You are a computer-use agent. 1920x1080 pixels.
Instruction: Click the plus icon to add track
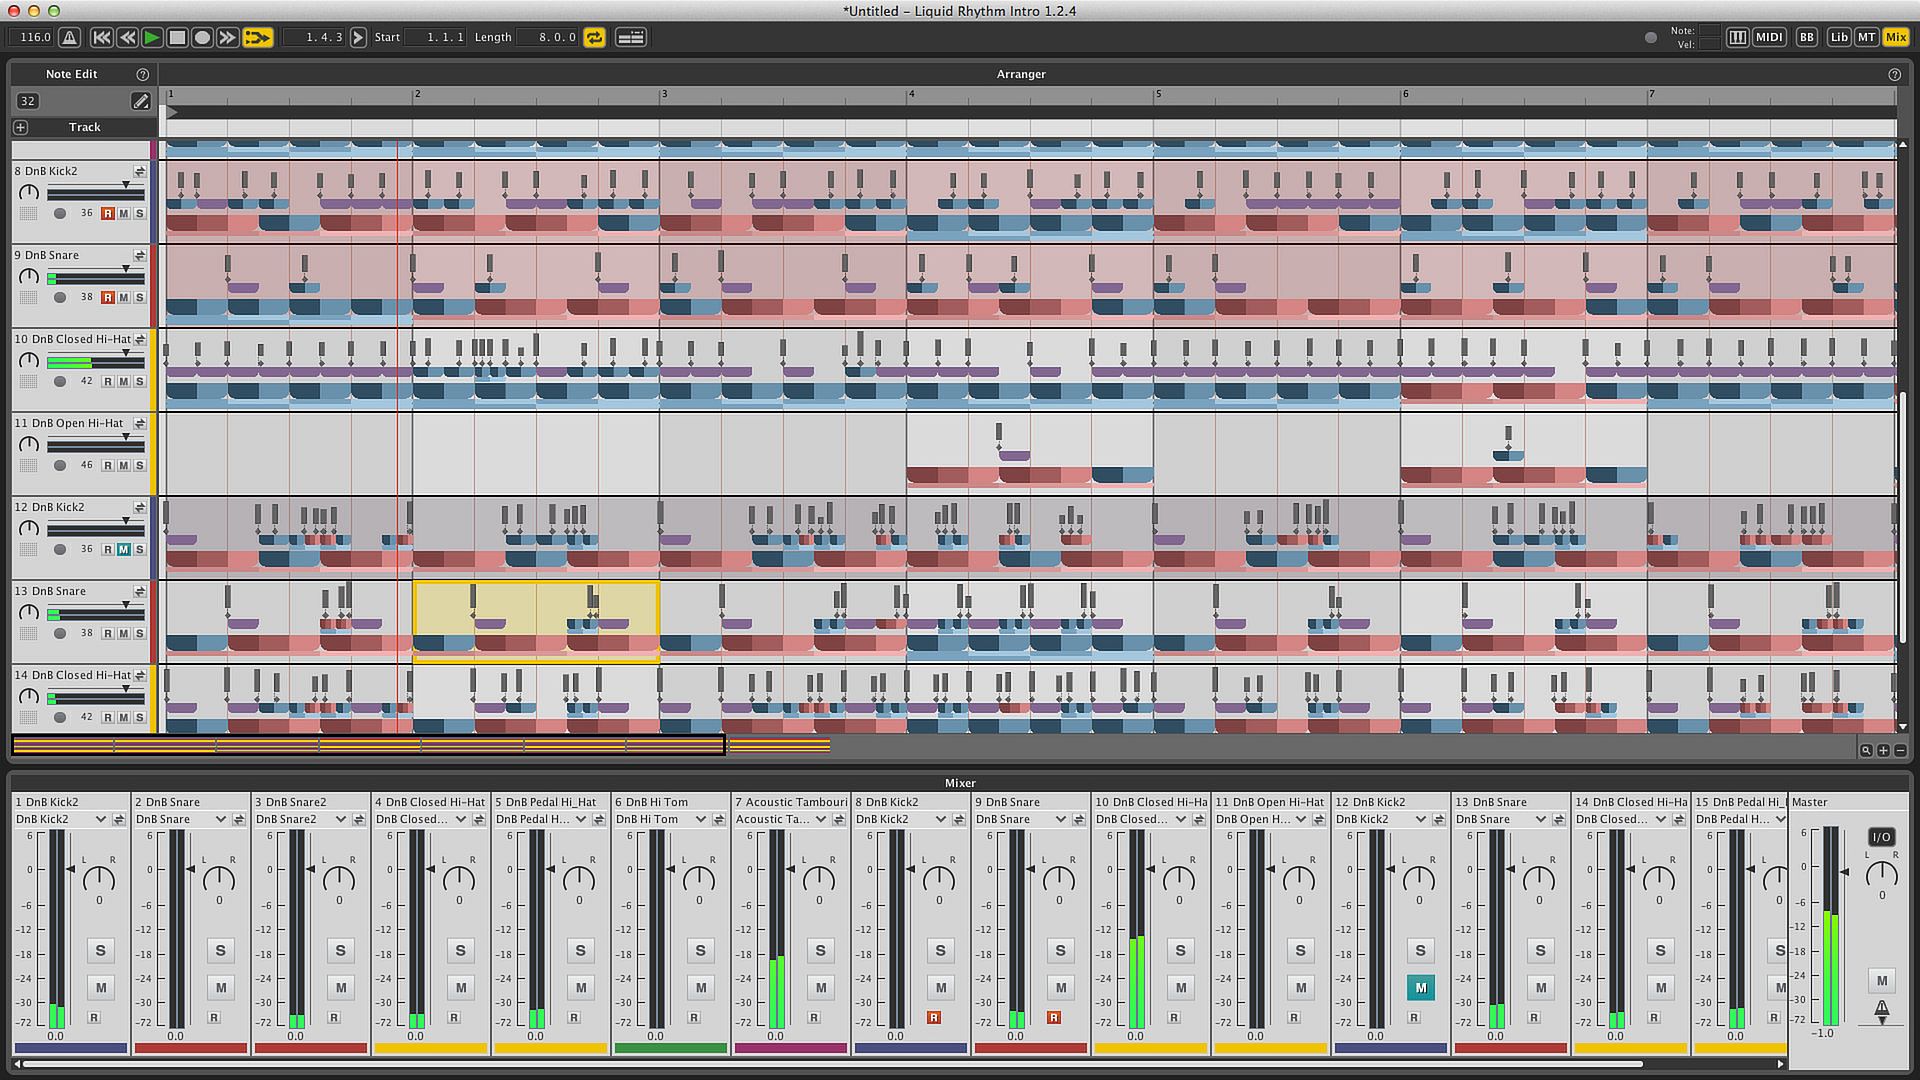pos(21,127)
